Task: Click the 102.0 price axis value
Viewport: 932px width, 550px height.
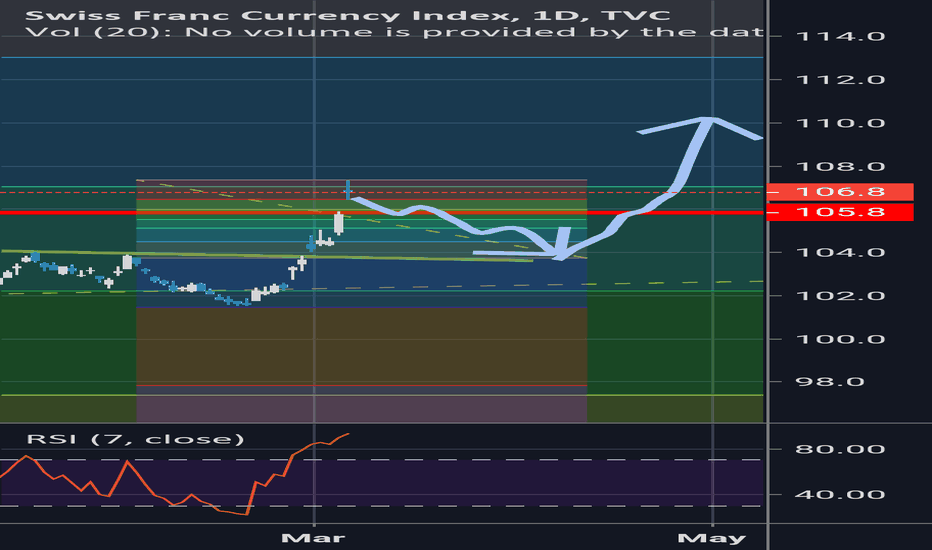Action: pos(840,296)
